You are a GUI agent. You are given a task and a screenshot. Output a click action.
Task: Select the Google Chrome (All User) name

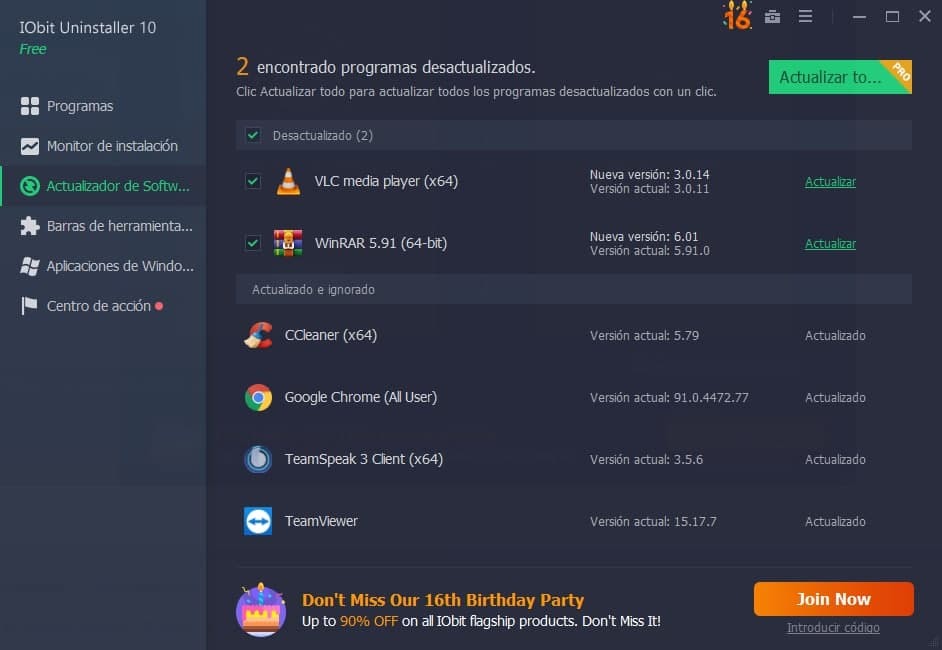tap(360, 397)
